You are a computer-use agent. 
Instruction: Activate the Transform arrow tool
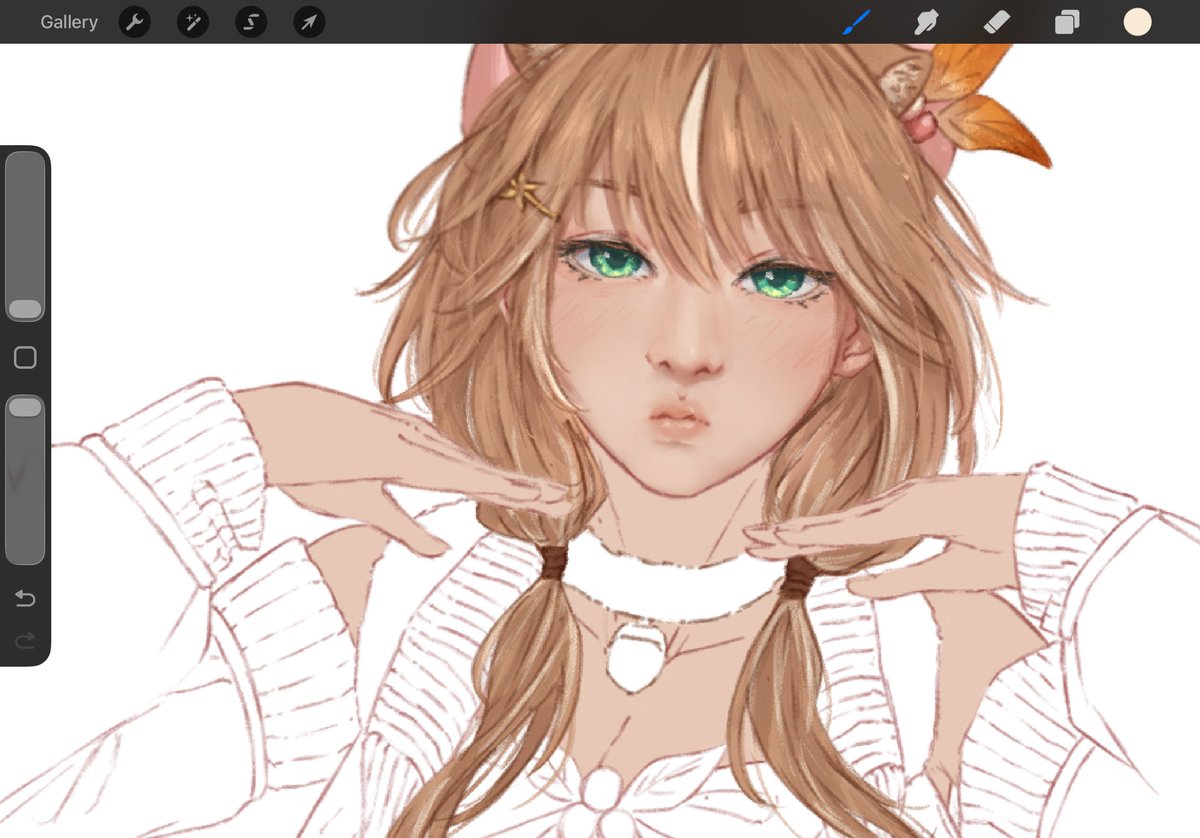tap(310, 22)
